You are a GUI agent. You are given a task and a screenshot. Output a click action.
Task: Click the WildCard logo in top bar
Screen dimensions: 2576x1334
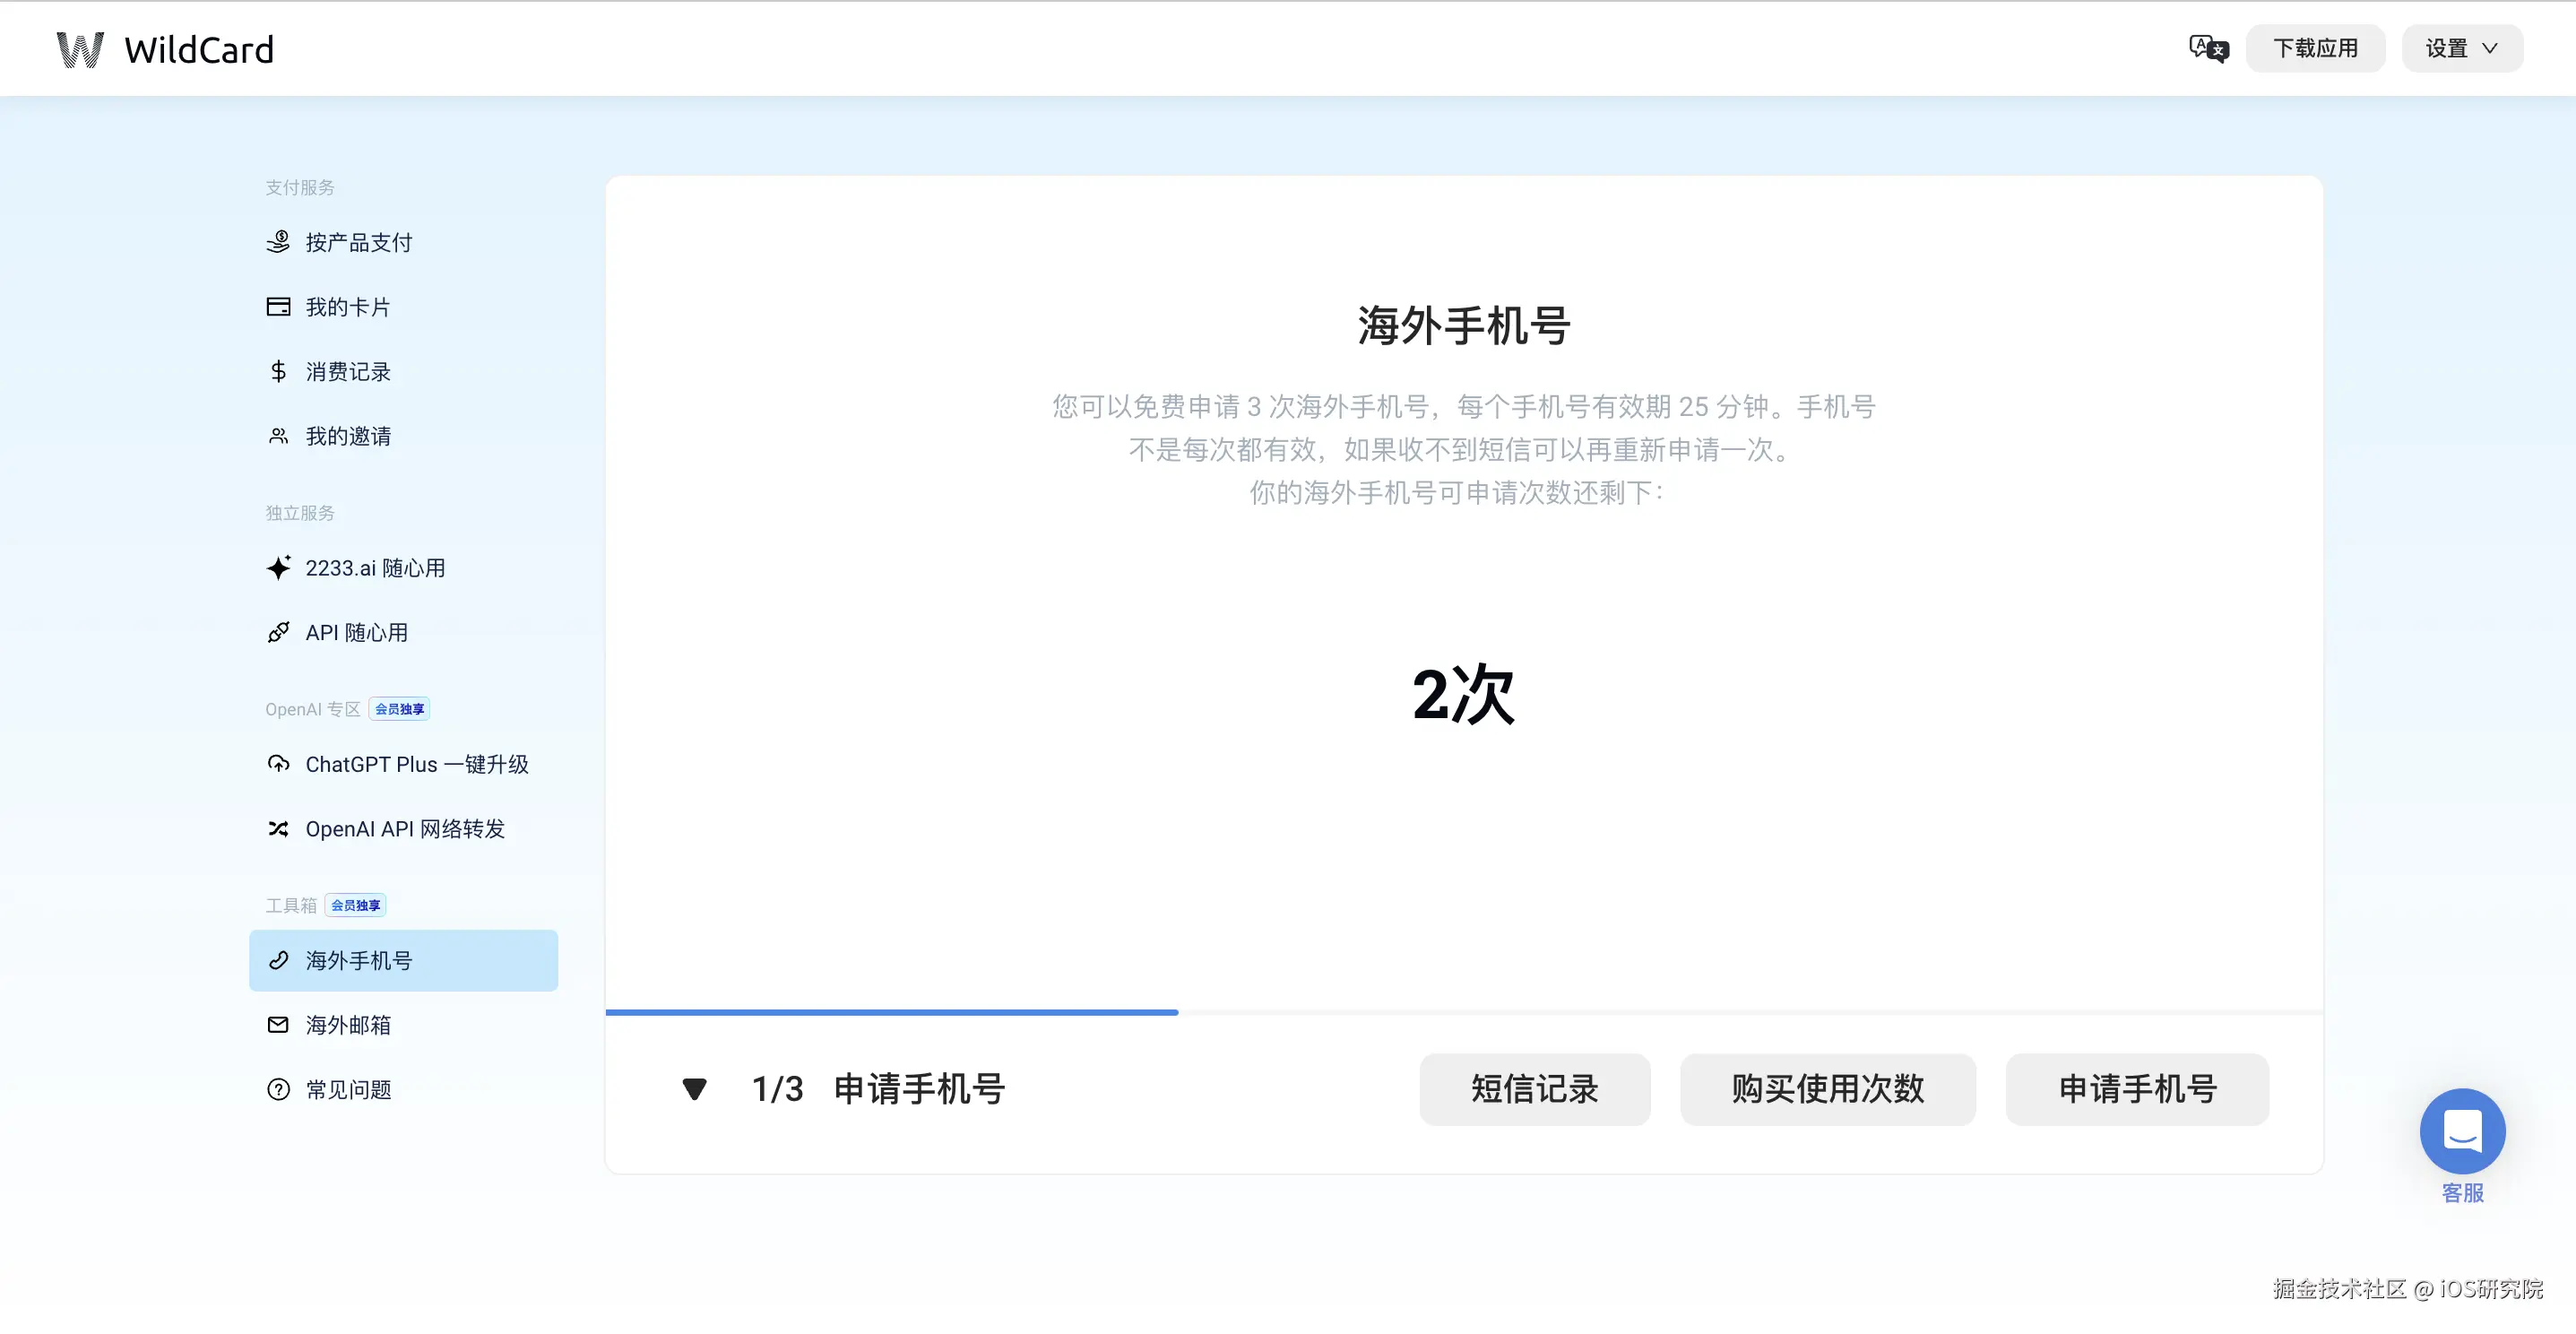pyautogui.click(x=163, y=48)
